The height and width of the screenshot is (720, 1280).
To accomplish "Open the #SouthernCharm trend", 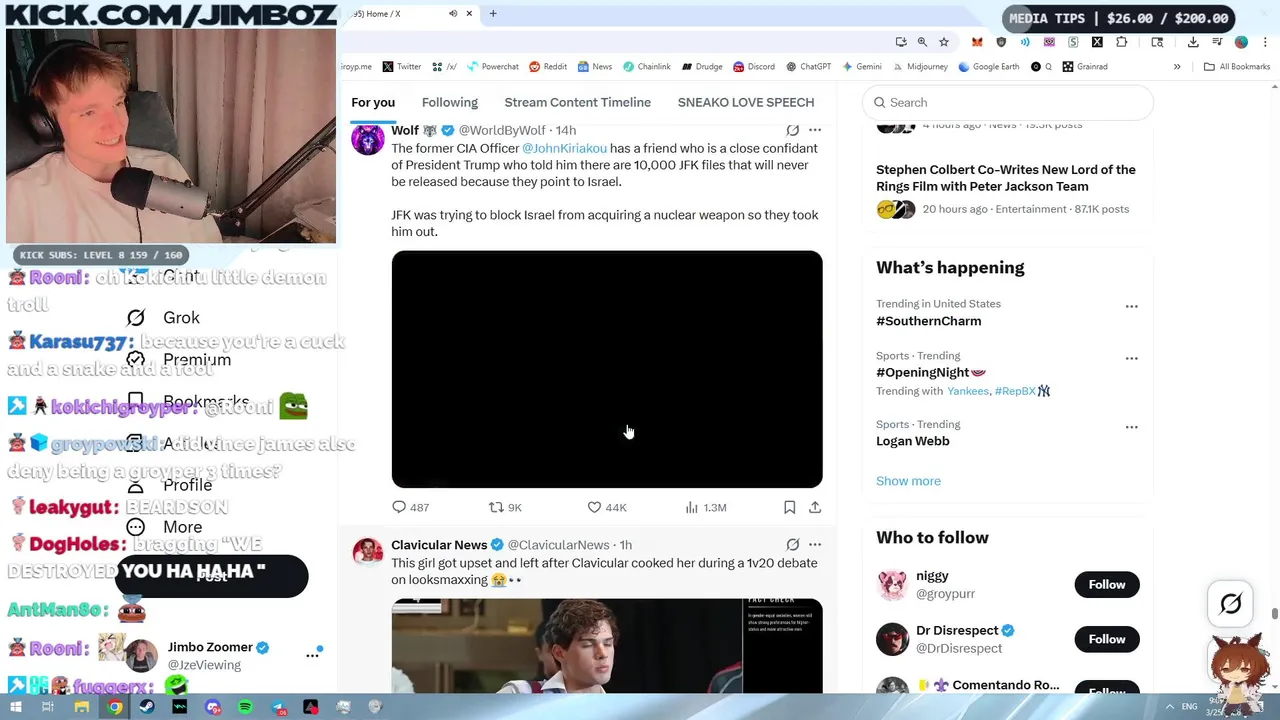I will click(929, 321).
